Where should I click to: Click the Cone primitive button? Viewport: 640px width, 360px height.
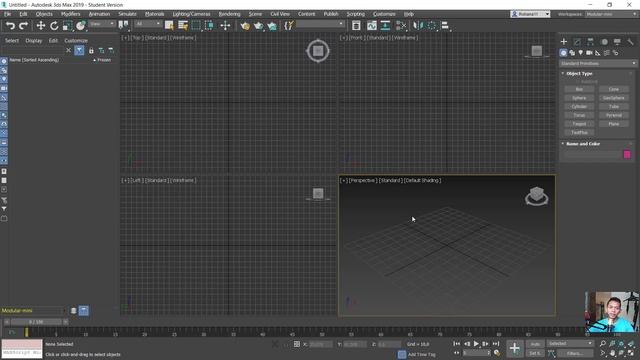coord(614,89)
